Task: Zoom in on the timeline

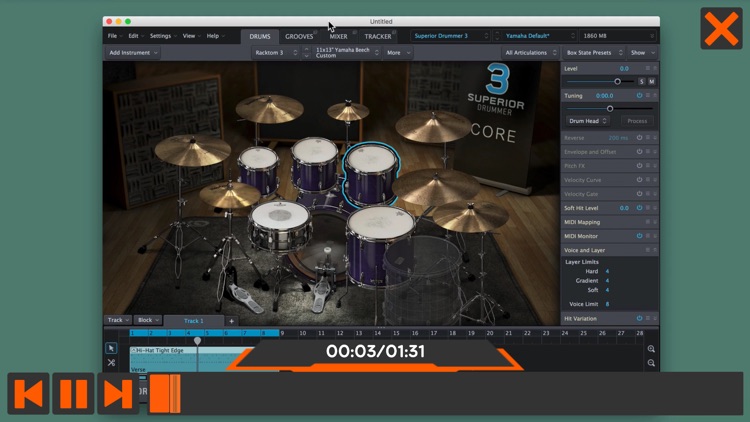Action: (x=651, y=349)
